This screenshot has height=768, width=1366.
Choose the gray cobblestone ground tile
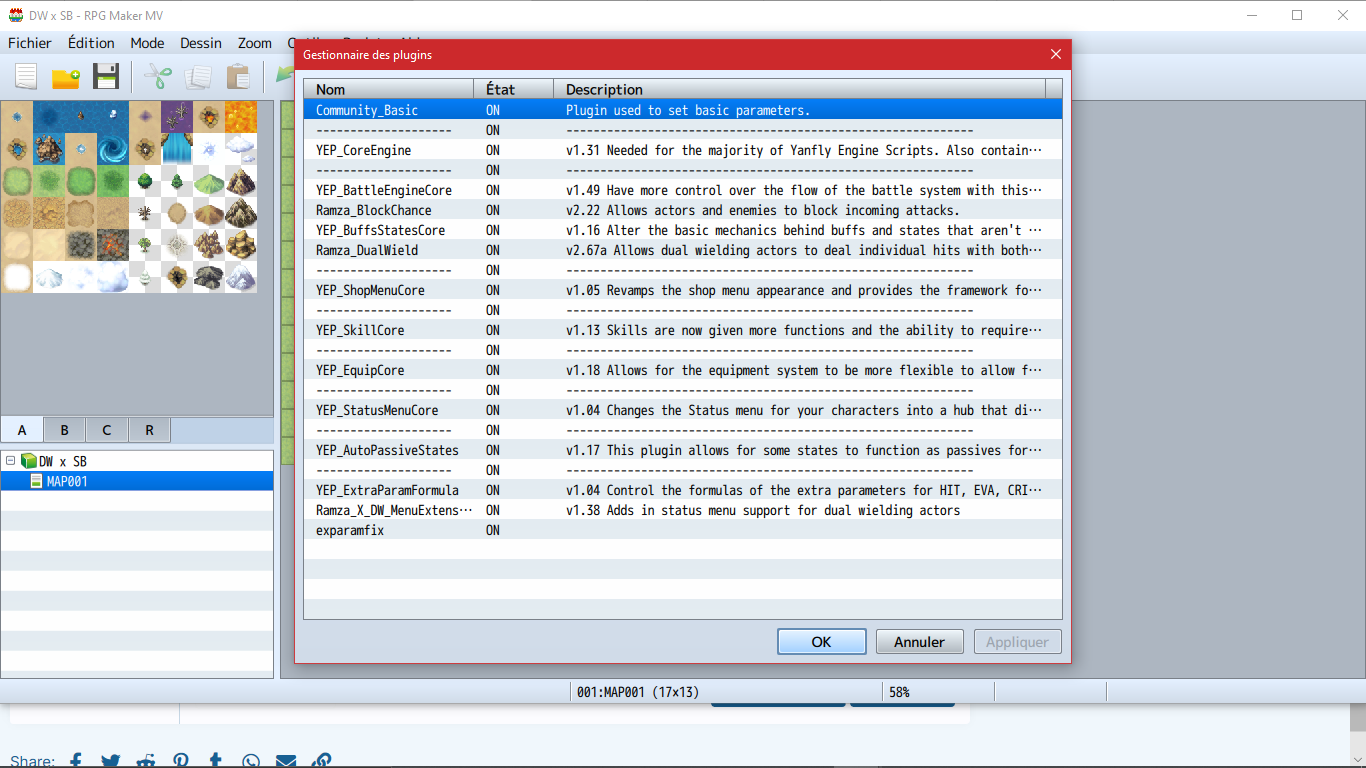(x=81, y=245)
